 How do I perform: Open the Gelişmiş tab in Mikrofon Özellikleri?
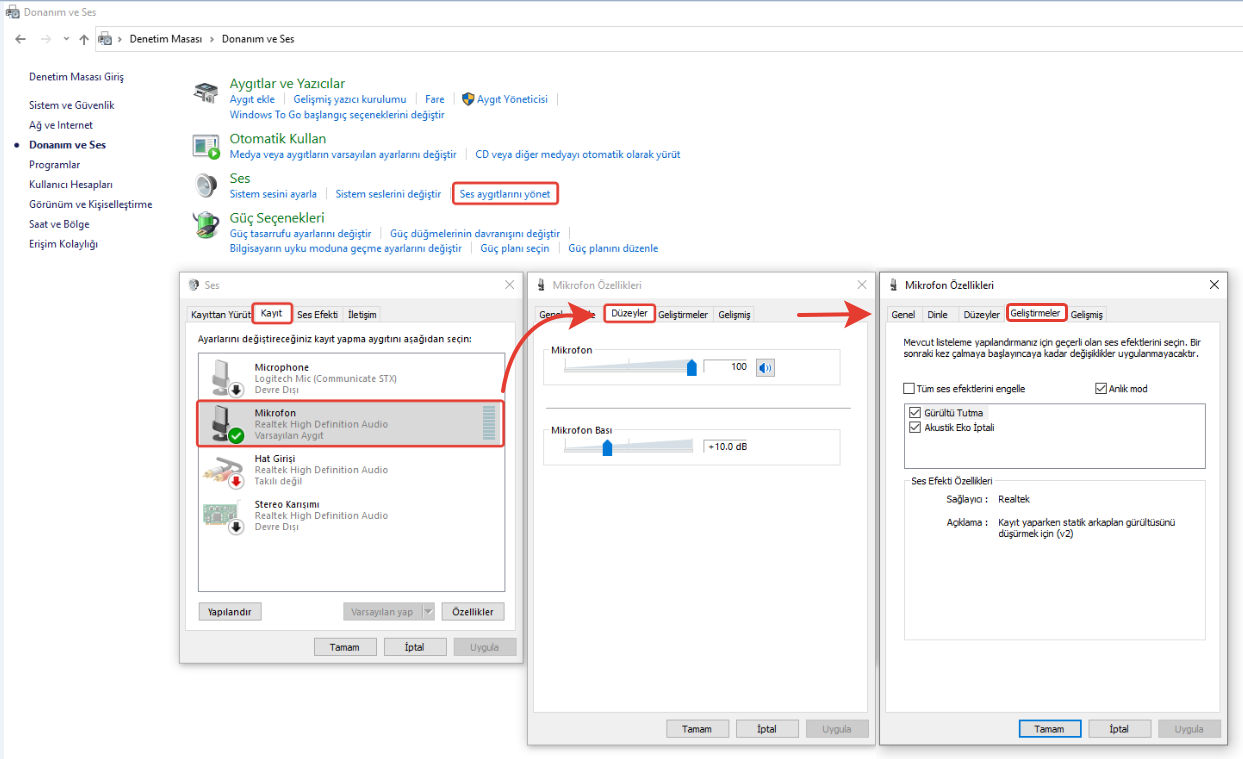pyautogui.click(x=1086, y=314)
